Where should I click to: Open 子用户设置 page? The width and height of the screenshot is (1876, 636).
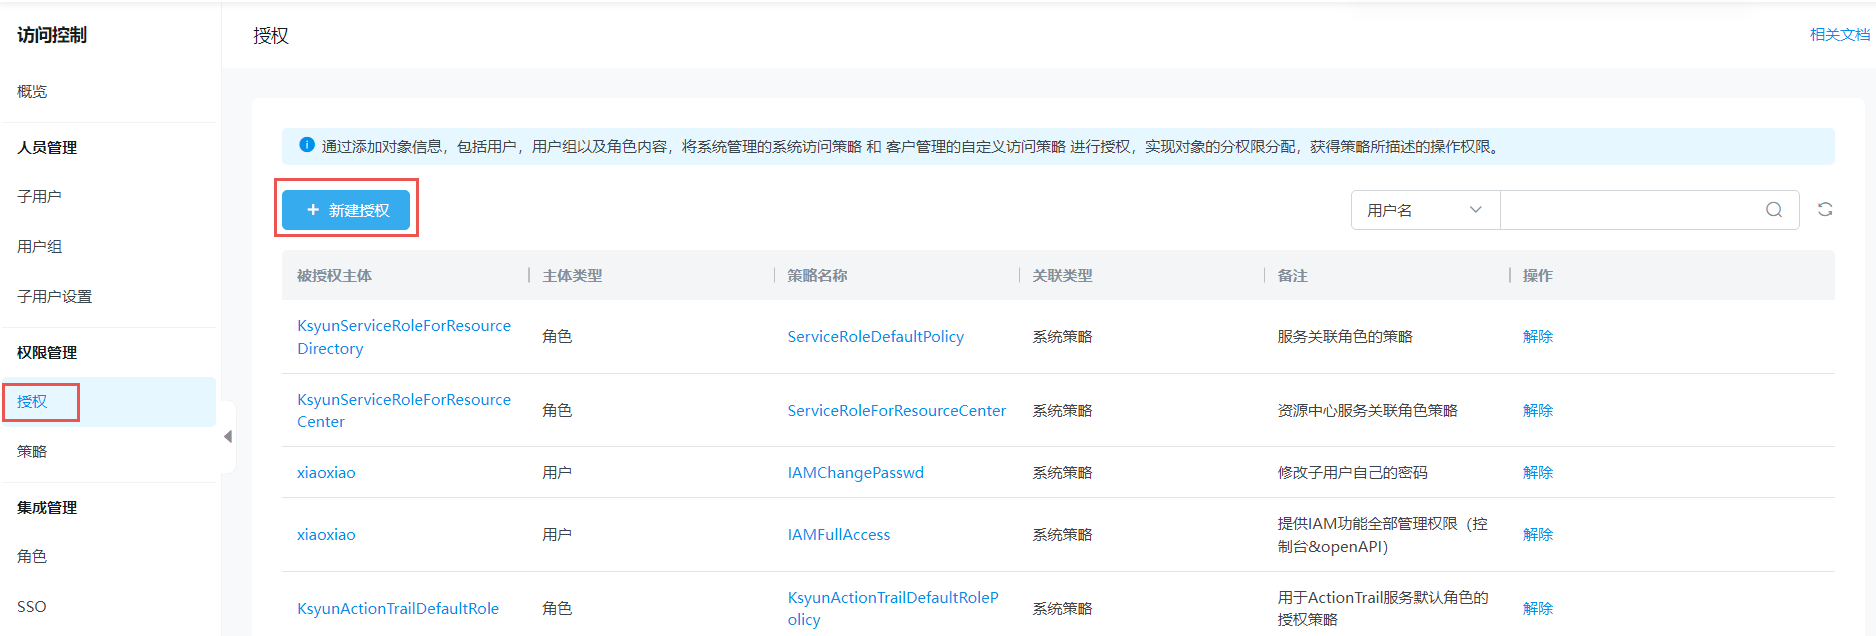pyautogui.click(x=54, y=297)
